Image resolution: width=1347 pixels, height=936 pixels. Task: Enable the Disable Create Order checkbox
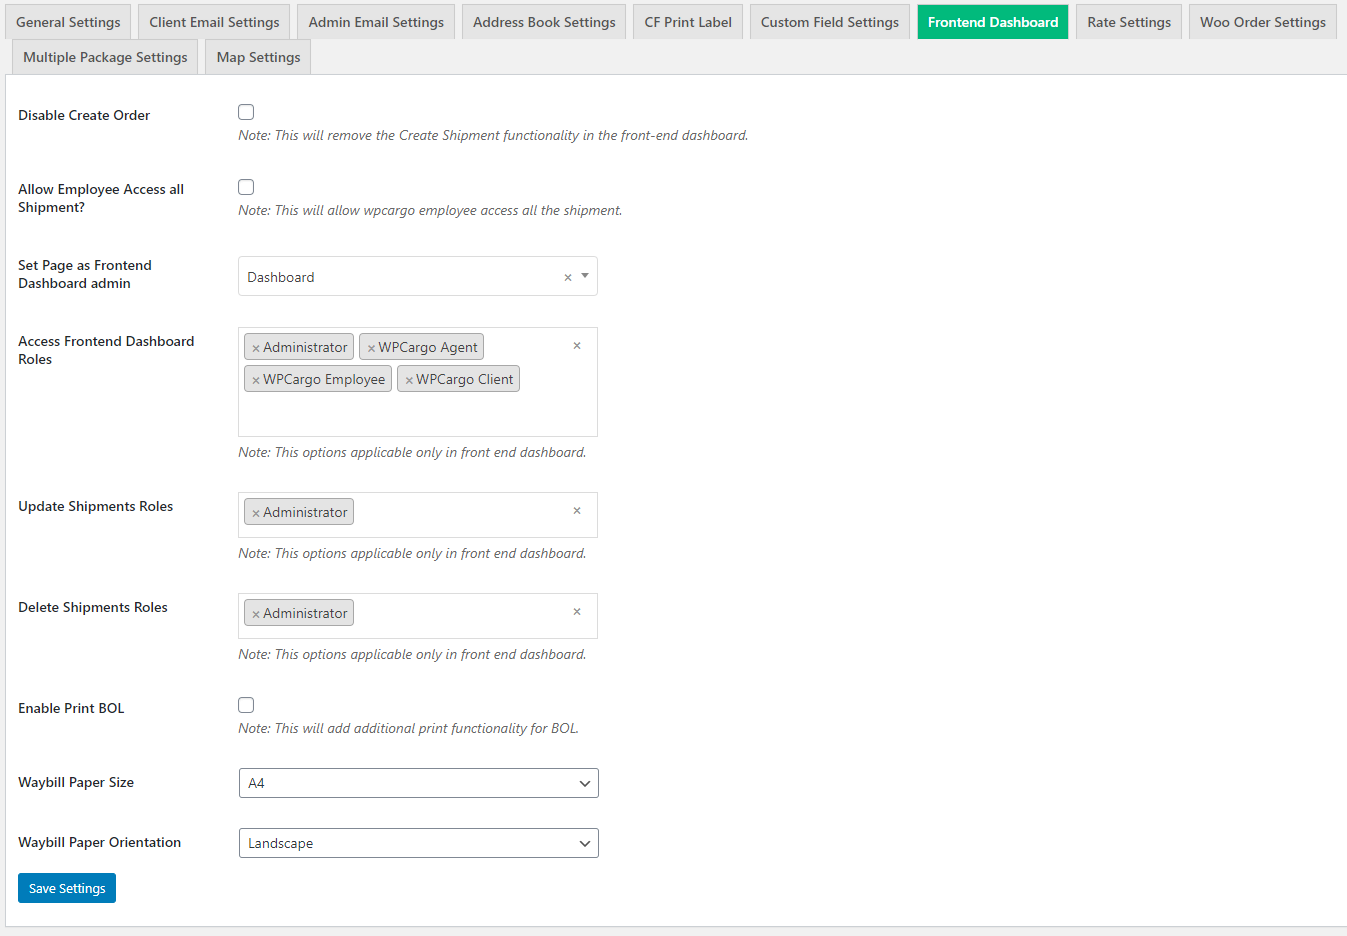(x=246, y=112)
